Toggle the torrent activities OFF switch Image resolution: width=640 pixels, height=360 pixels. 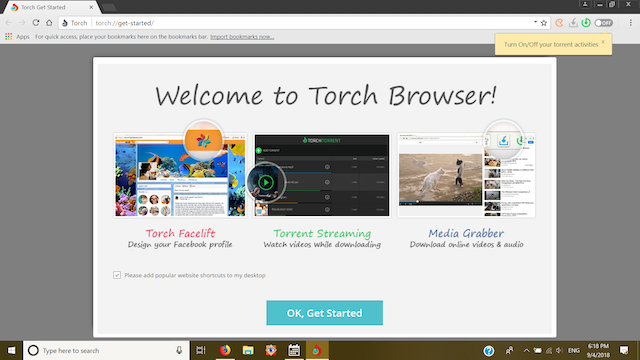click(x=604, y=23)
